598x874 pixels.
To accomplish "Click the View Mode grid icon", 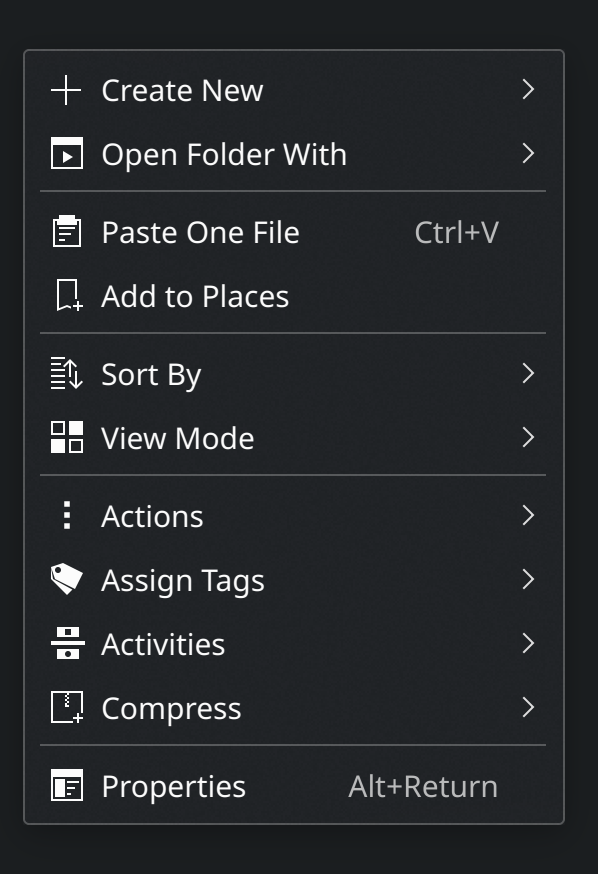I will (67, 437).
